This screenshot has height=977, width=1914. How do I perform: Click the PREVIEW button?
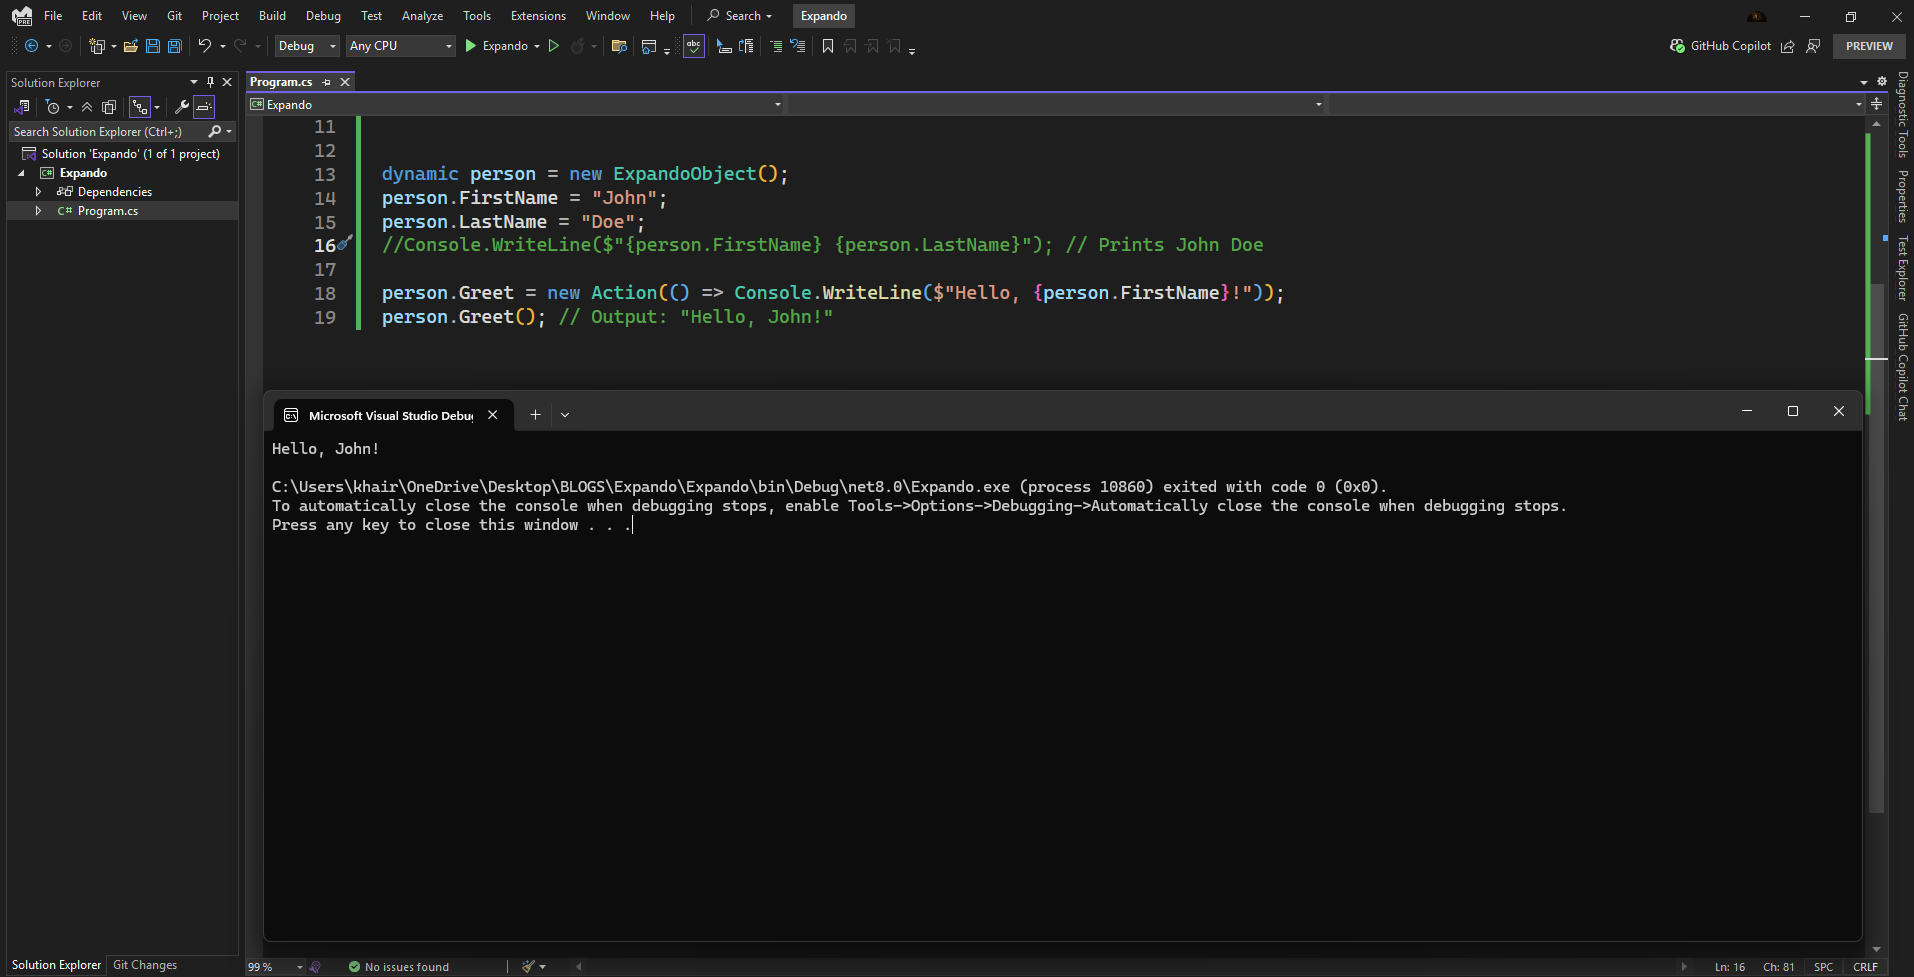click(1868, 46)
